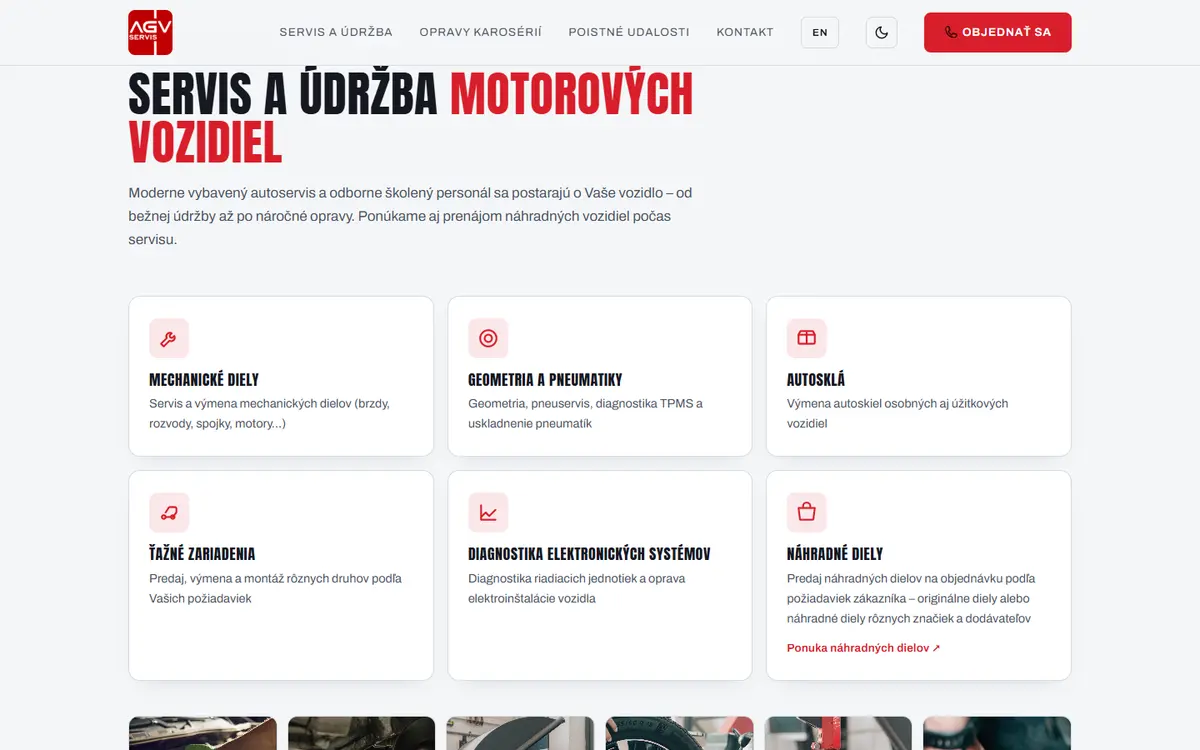
Task: Click the chart icon for Diagnostika elektronických systémov
Action: coord(488,512)
